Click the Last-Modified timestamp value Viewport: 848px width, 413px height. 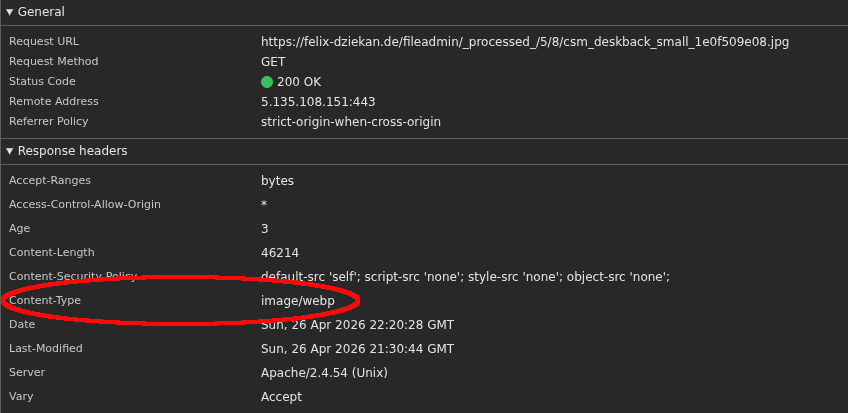click(x=357, y=349)
